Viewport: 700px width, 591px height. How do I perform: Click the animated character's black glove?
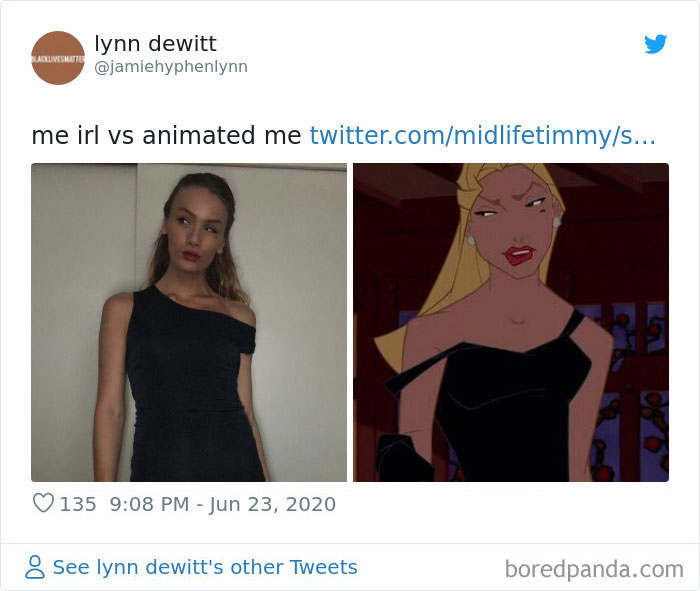tap(404, 458)
